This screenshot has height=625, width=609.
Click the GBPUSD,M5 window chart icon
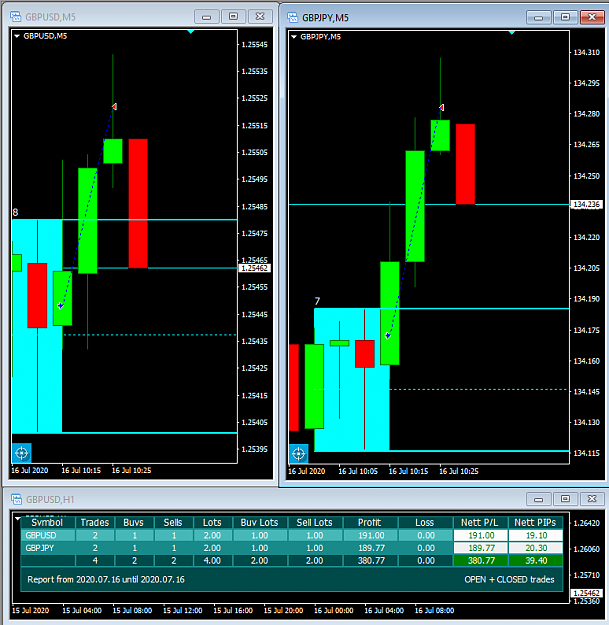(x=16, y=16)
